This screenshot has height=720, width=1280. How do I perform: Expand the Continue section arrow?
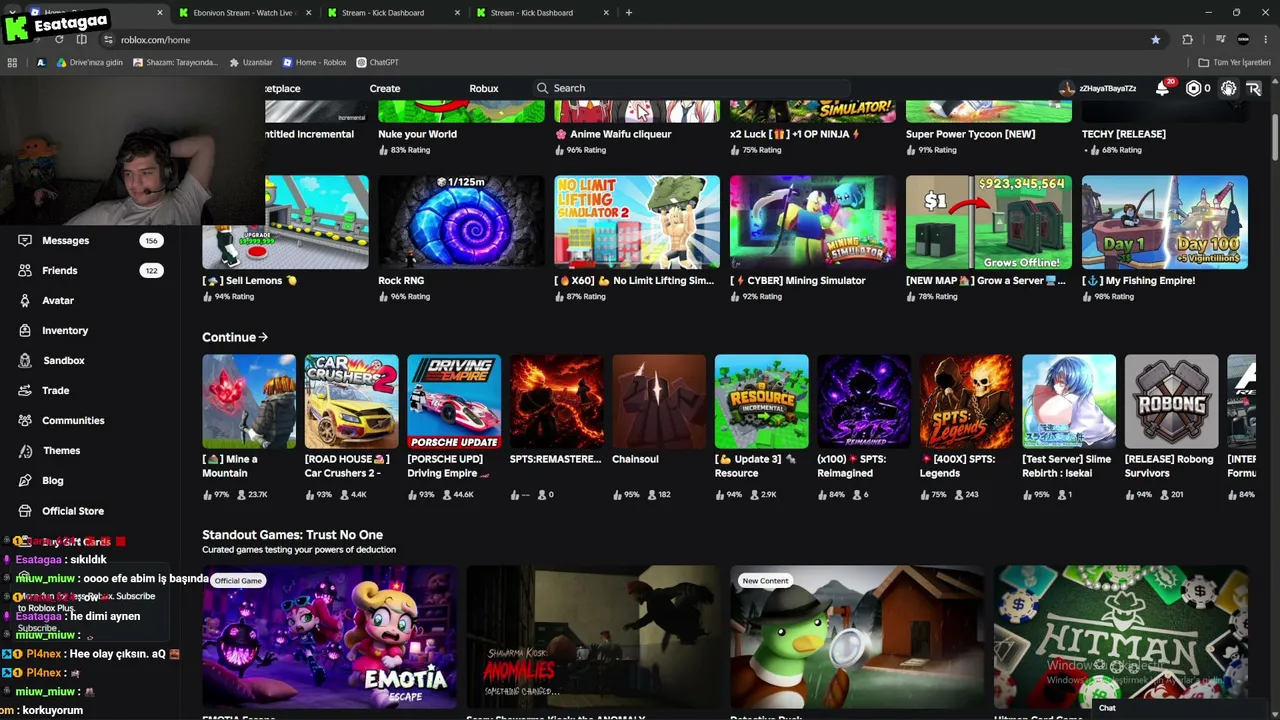(263, 337)
